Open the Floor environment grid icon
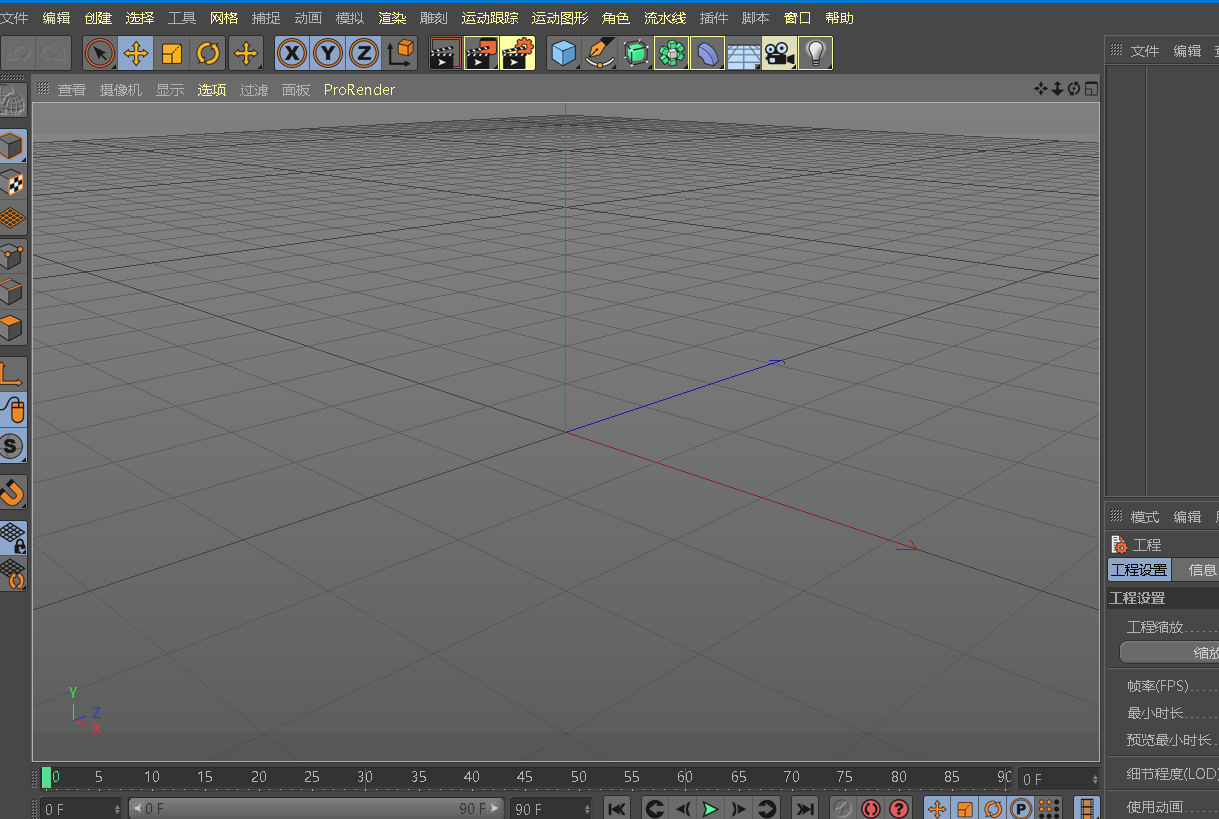 point(744,53)
